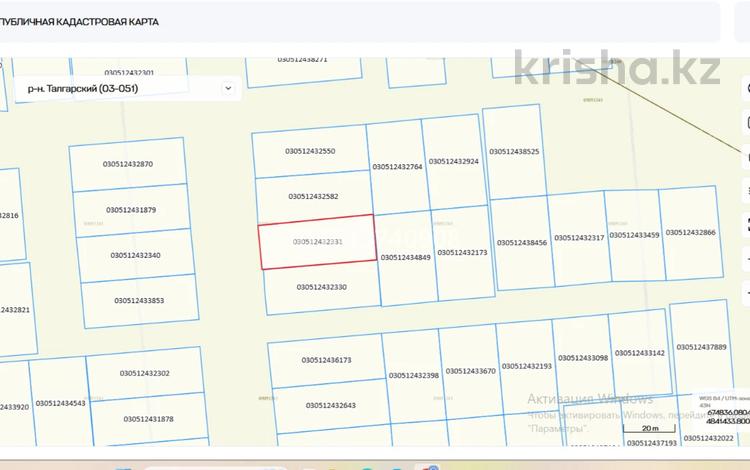750x470 pixels.
Task: Select parcel 030512432340
Action: 135,255
